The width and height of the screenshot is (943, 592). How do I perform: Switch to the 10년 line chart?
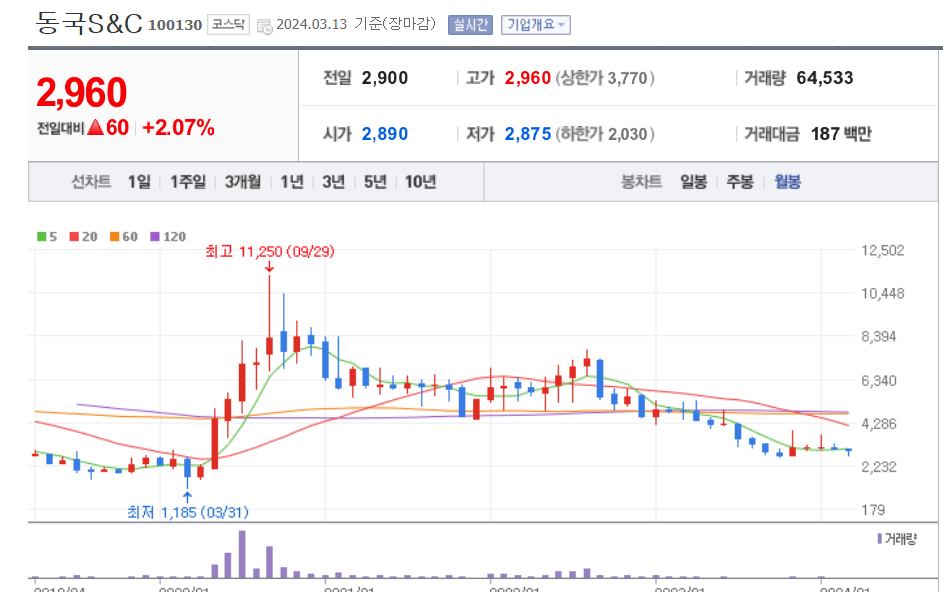pos(420,182)
